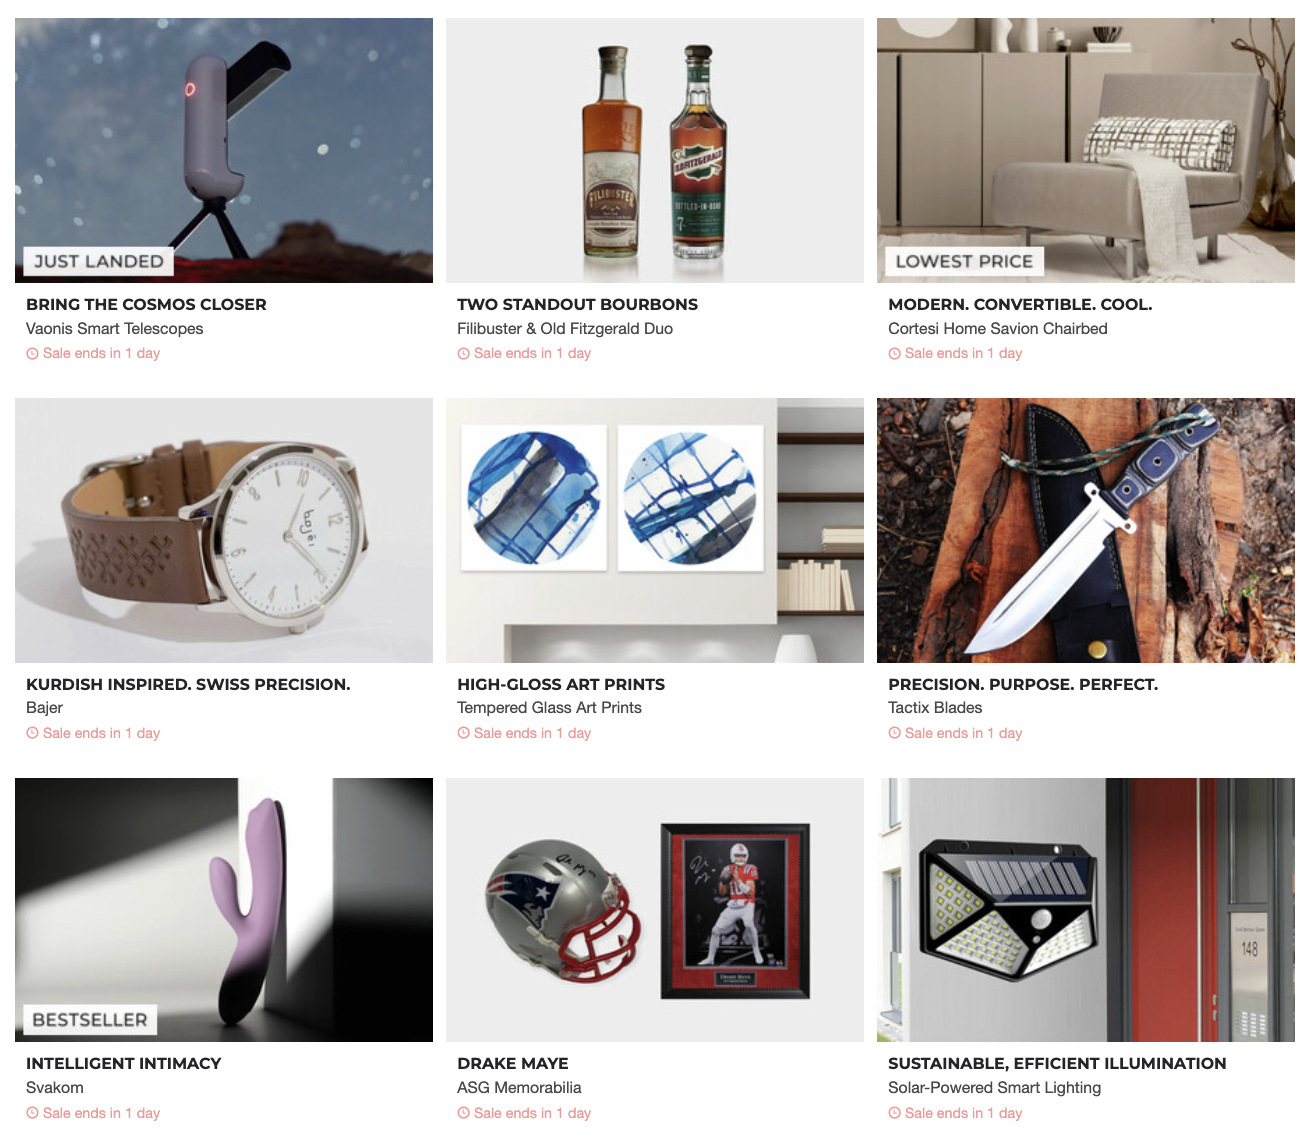
Task: Click the clock icon under Cortesi Home Savion Chairbed
Action: (x=894, y=354)
